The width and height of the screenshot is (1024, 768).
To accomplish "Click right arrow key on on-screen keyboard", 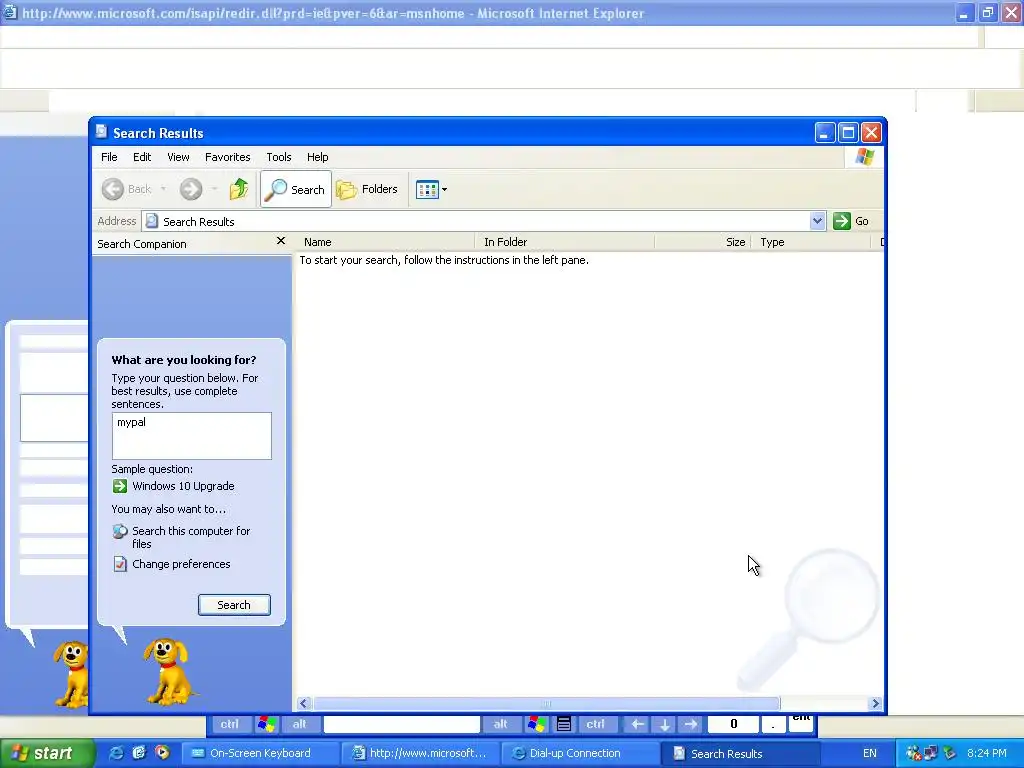I will pos(690,724).
